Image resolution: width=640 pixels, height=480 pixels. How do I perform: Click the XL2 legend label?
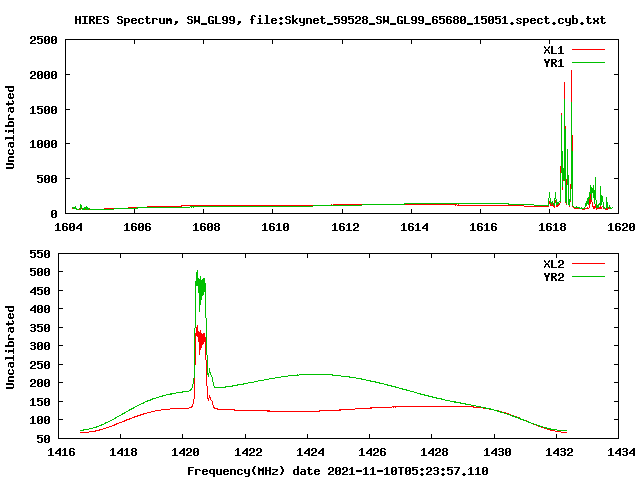553,264
